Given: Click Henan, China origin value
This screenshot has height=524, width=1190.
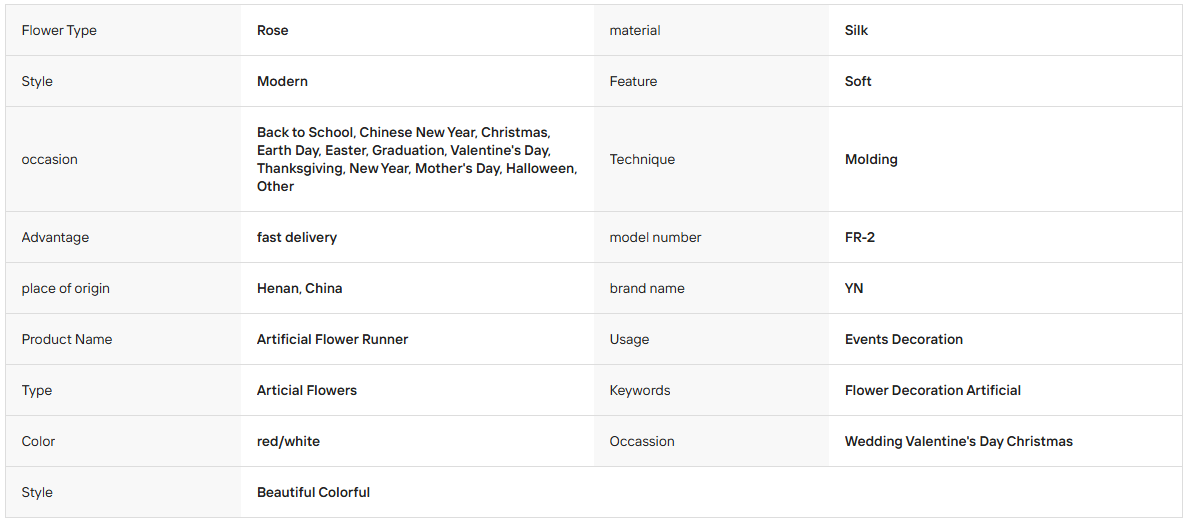Looking at the screenshot, I should 300,289.
